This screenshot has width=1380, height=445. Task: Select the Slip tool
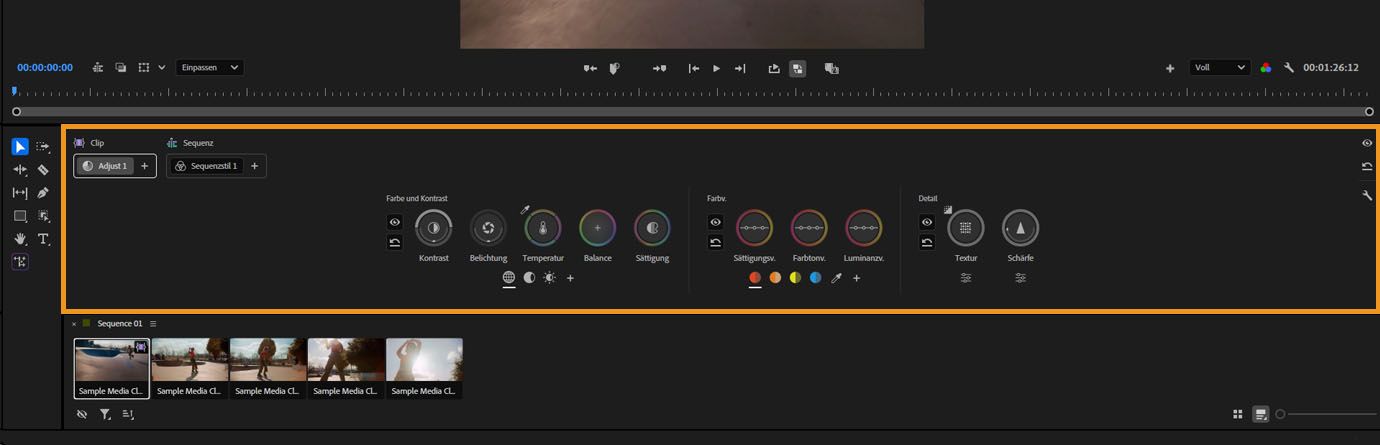pos(20,193)
